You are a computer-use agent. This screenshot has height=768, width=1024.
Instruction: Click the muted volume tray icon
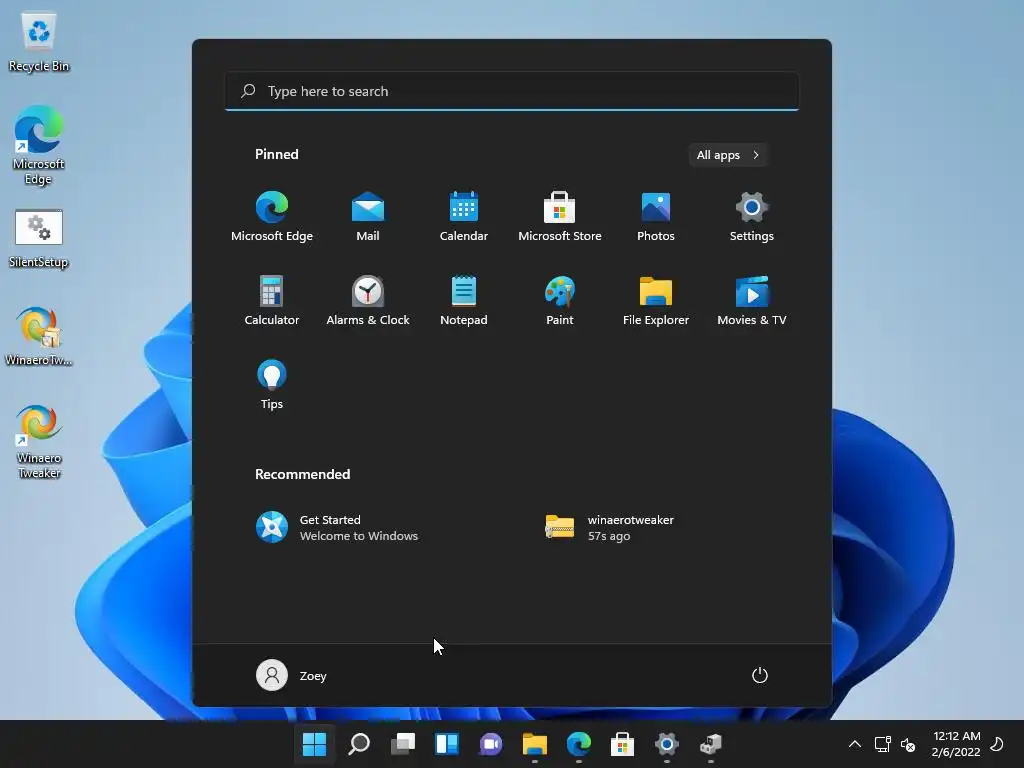pyautogui.click(x=908, y=744)
